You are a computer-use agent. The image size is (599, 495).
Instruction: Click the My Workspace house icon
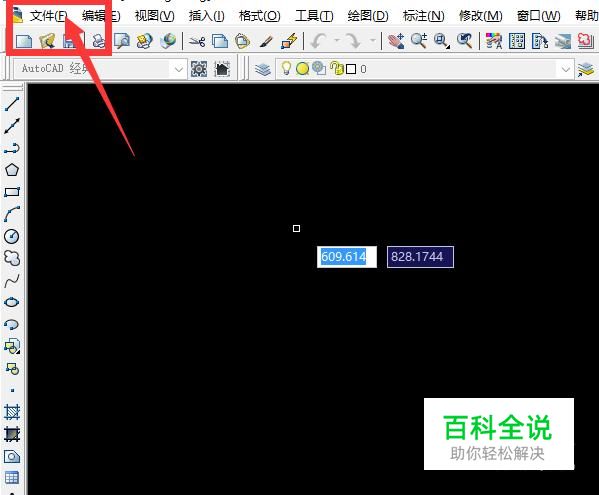[x=222, y=69]
